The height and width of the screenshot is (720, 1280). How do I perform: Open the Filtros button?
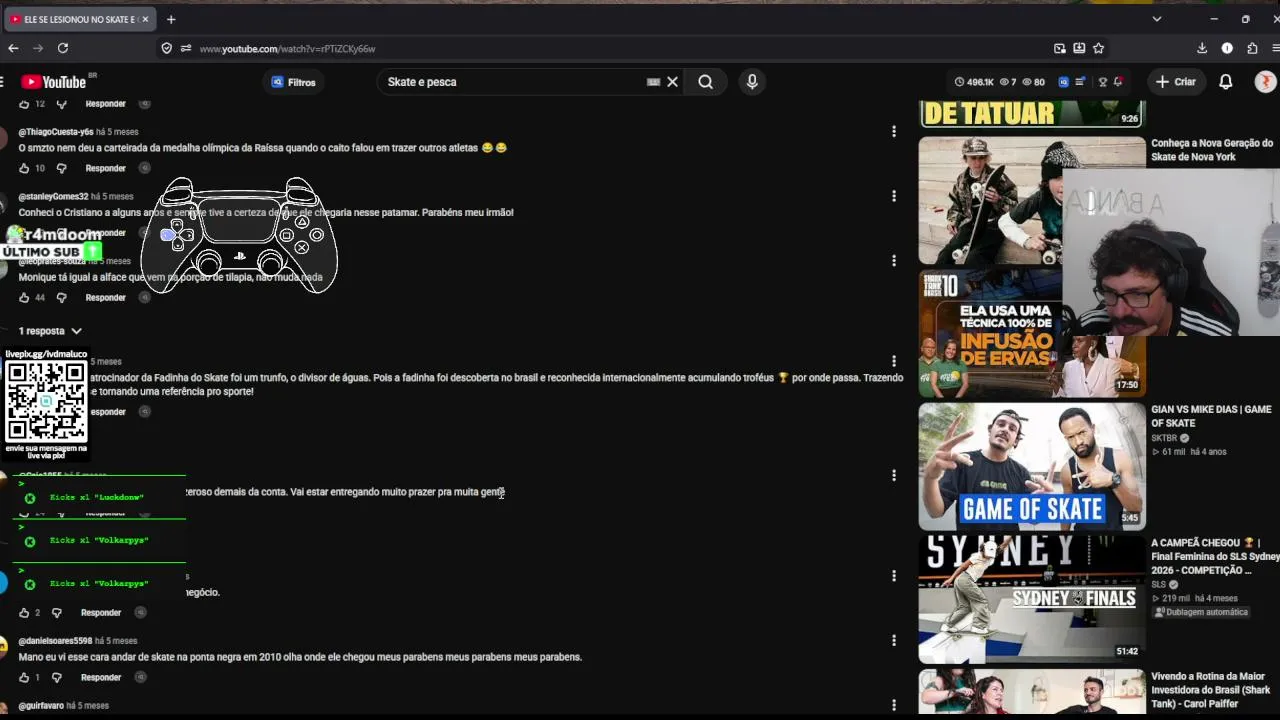click(x=294, y=82)
